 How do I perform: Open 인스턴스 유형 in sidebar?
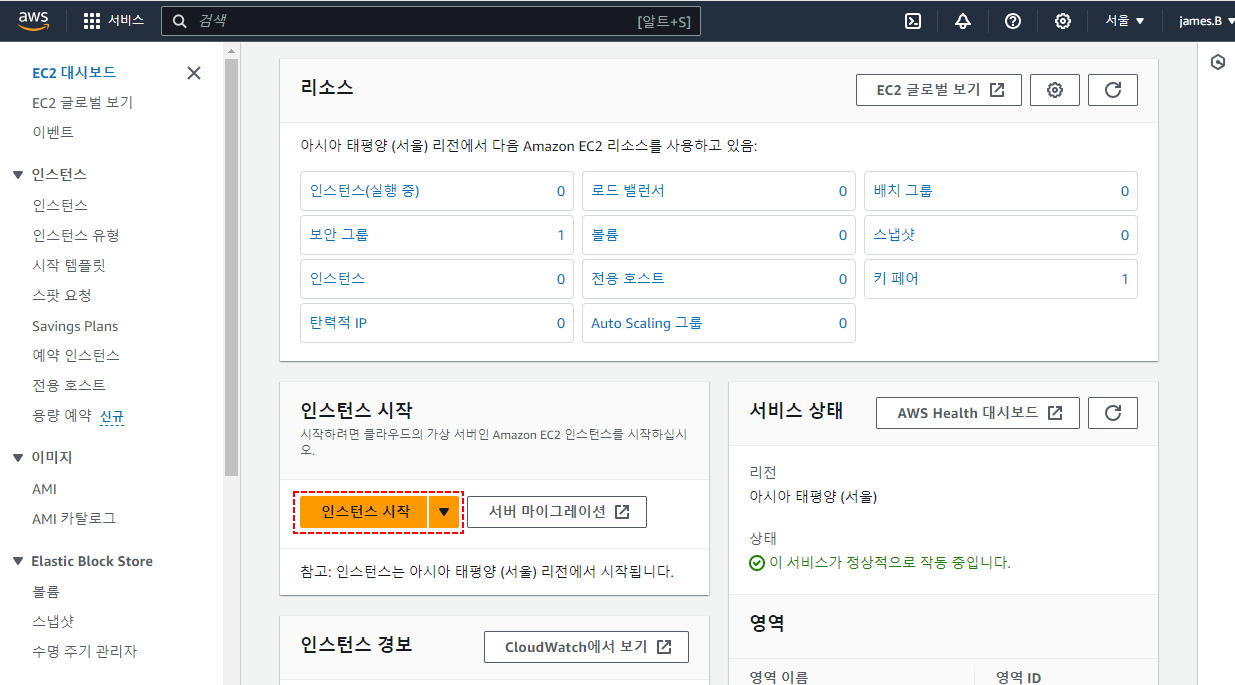(x=76, y=236)
